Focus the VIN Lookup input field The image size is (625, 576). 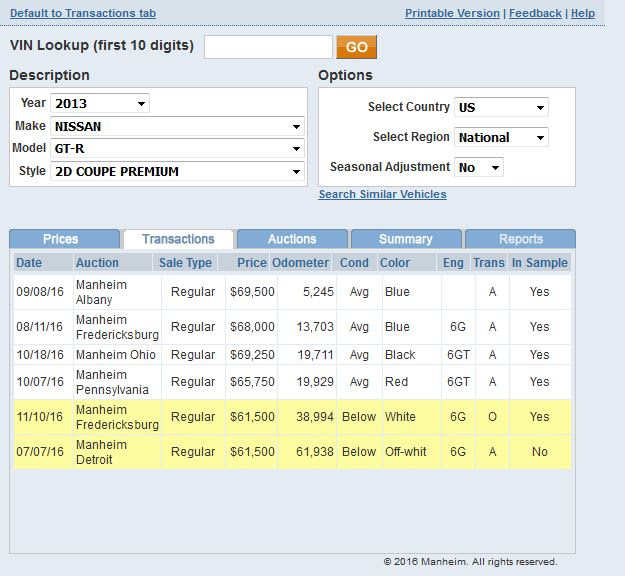268,47
